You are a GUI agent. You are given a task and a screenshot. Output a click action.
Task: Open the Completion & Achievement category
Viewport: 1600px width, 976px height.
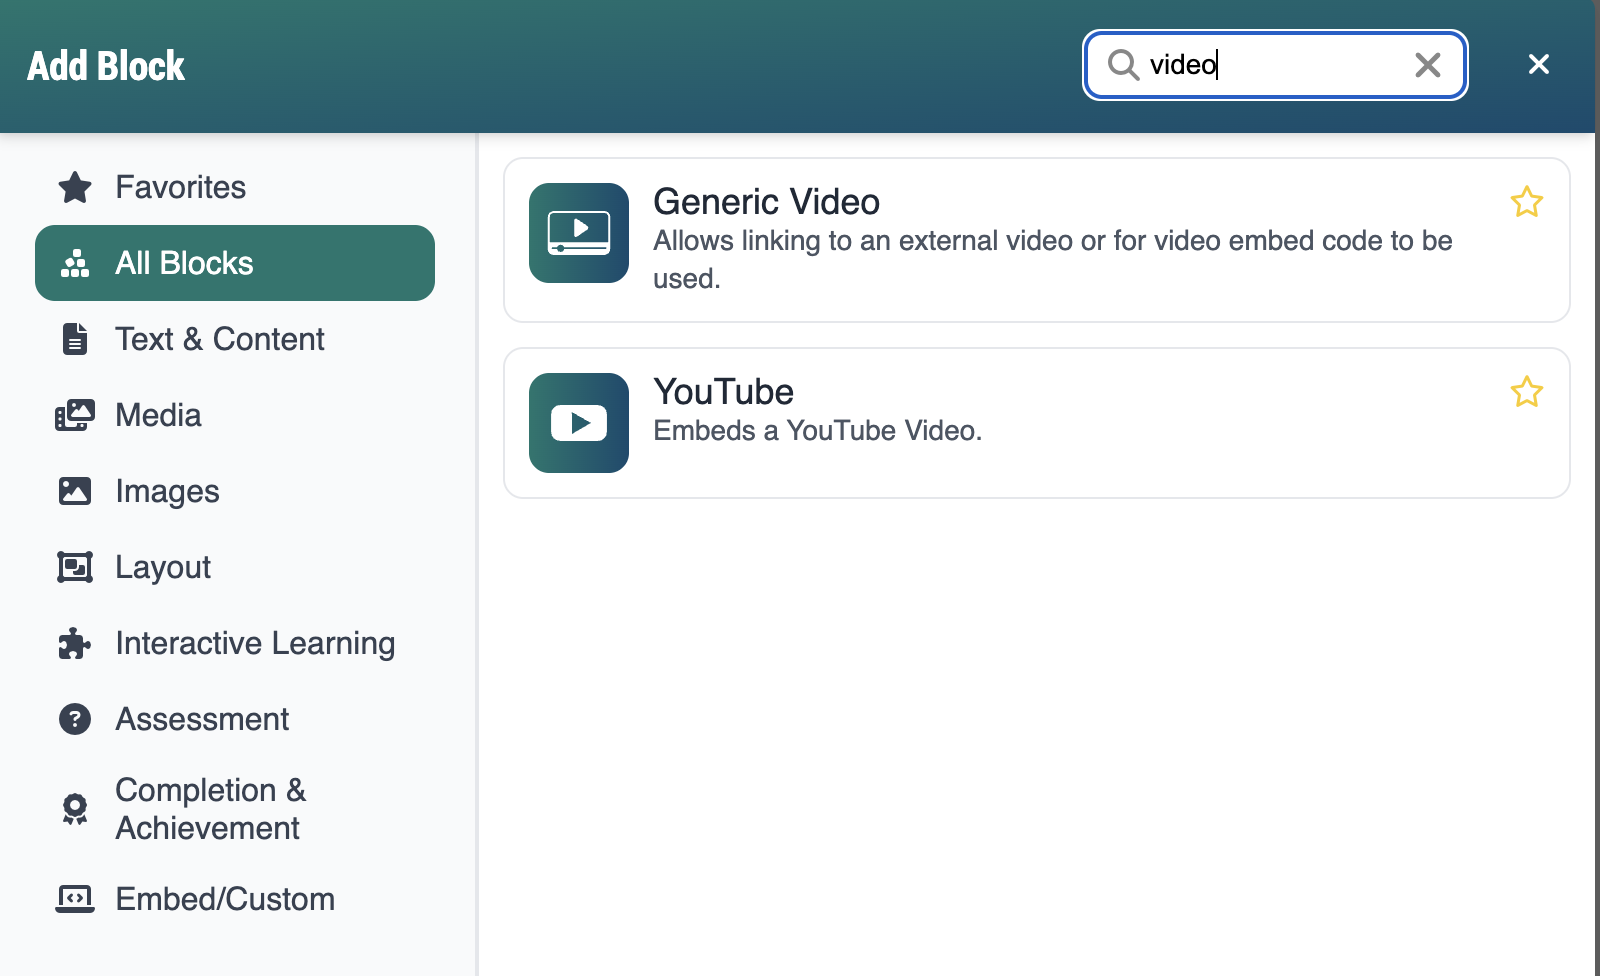[x=235, y=809]
